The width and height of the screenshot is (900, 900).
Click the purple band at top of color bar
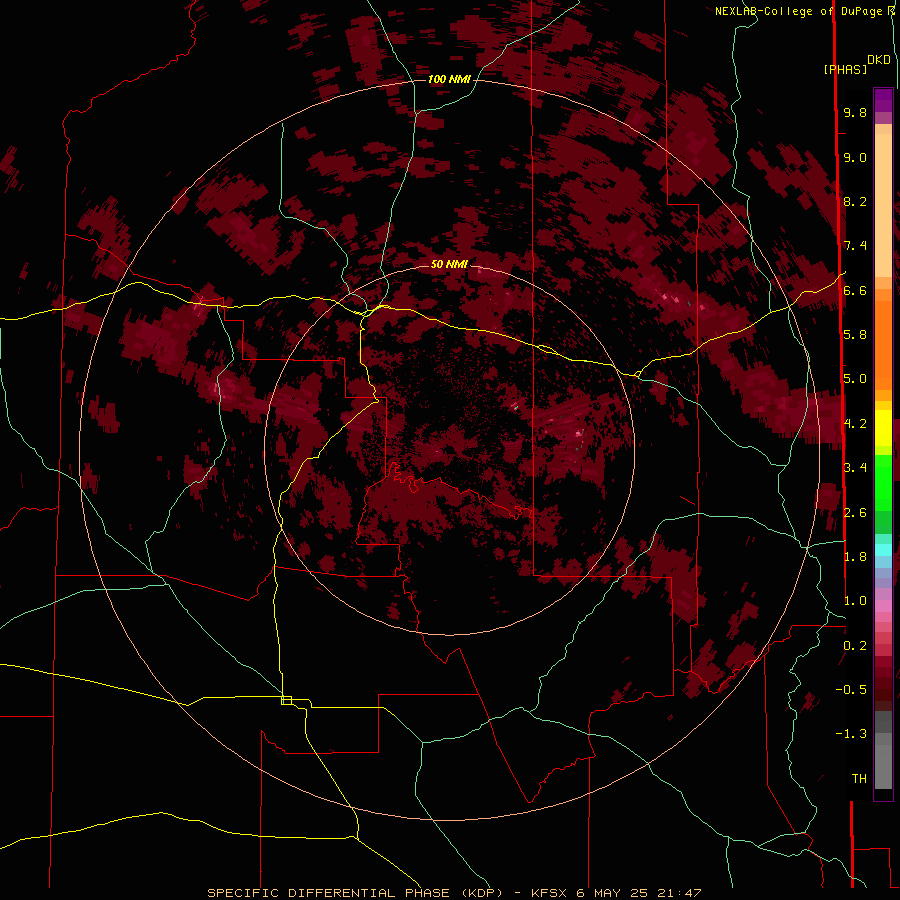(883, 100)
